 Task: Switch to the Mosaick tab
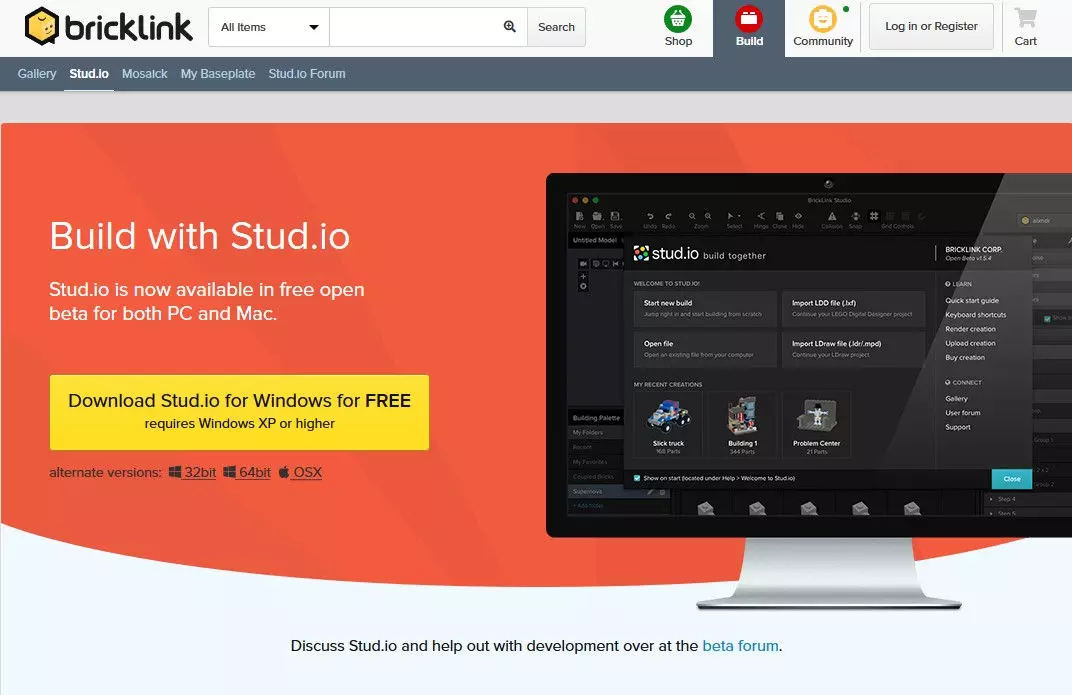[x=145, y=74]
